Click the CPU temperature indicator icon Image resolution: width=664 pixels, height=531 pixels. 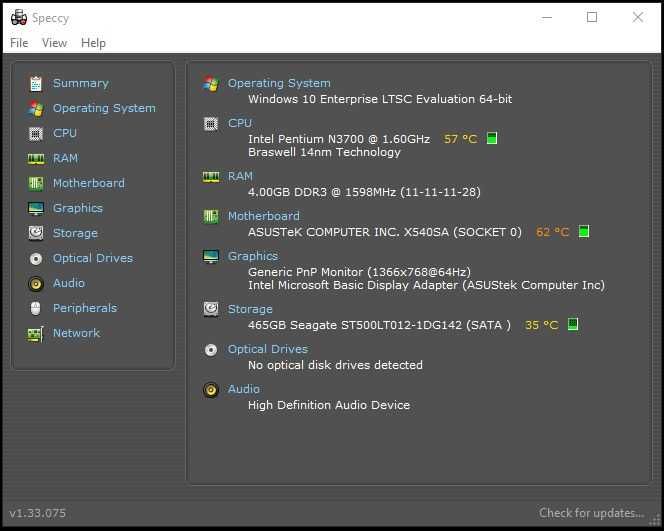point(492,139)
